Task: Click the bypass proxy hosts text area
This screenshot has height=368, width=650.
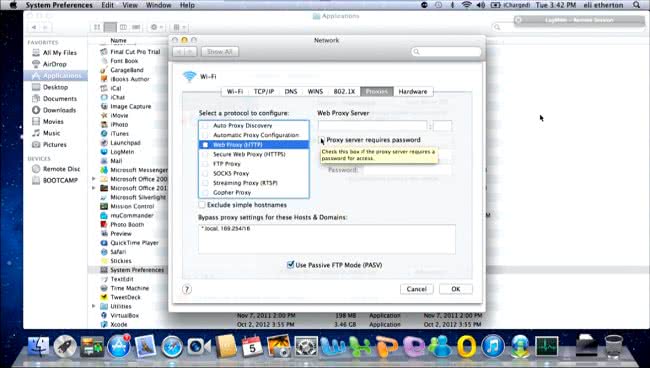Action: 327,239
